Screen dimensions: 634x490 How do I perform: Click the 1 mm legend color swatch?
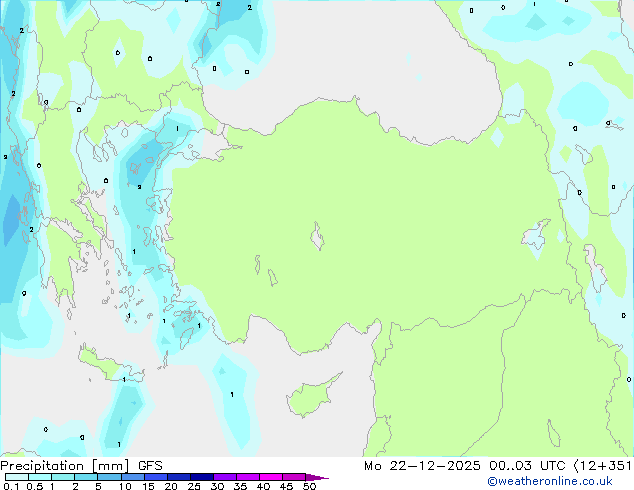[63, 477]
